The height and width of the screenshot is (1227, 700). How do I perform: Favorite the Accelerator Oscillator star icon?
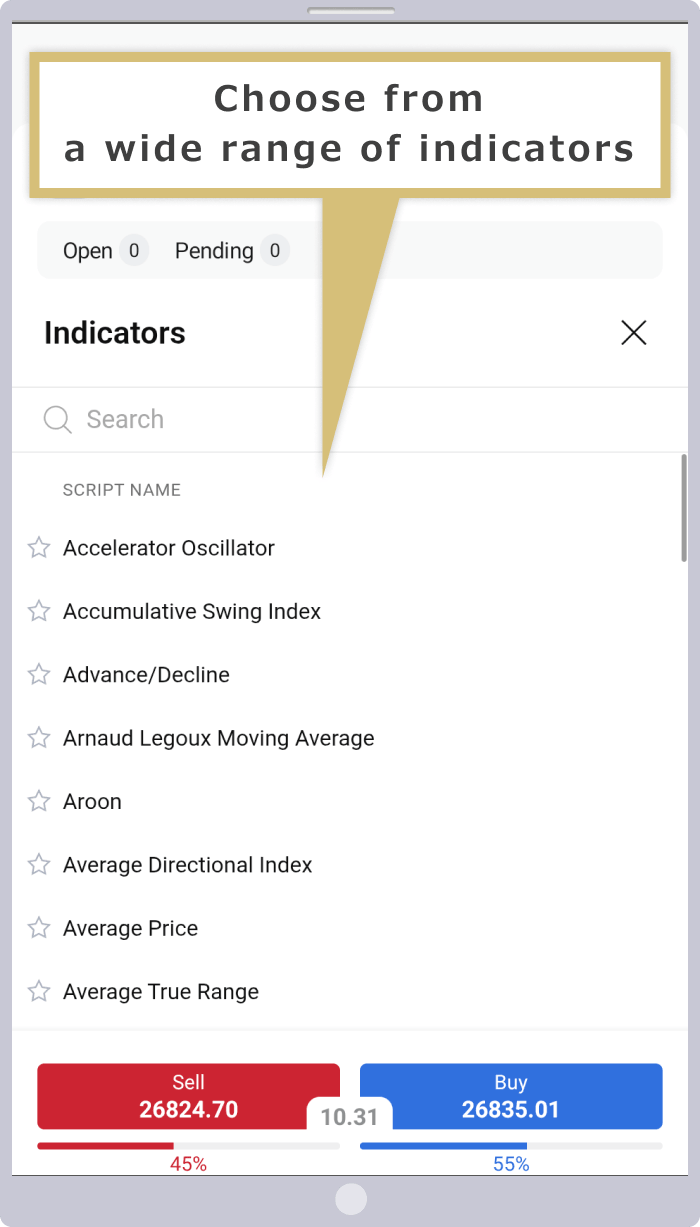(39, 547)
